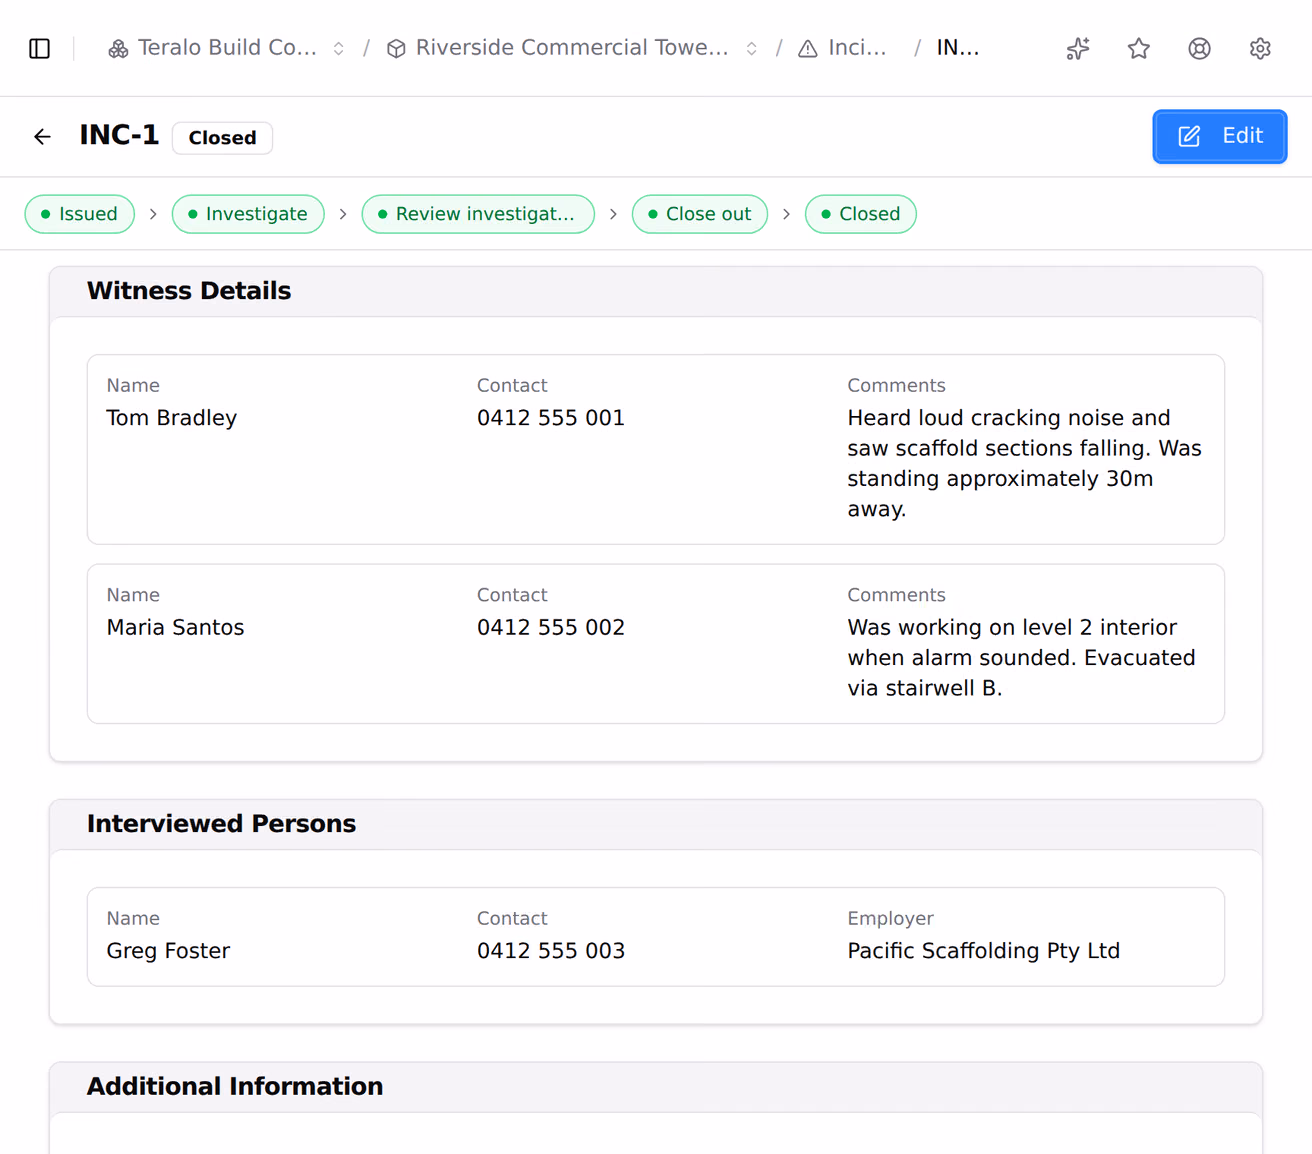Click Tom Bradley's scaffold comment text

pyautogui.click(x=1025, y=463)
